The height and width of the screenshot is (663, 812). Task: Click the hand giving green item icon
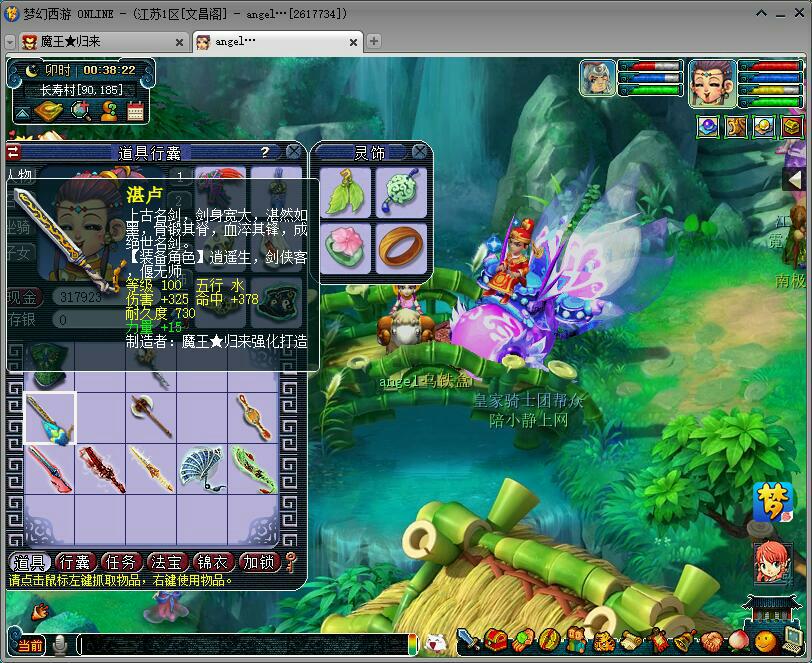pyautogui.click(x=523, y=640)
